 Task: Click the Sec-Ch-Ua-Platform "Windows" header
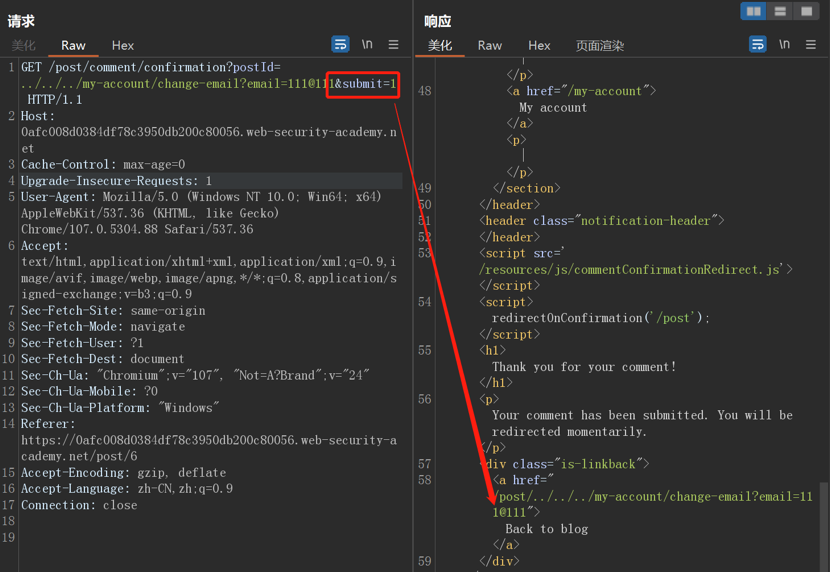(120, 407)
